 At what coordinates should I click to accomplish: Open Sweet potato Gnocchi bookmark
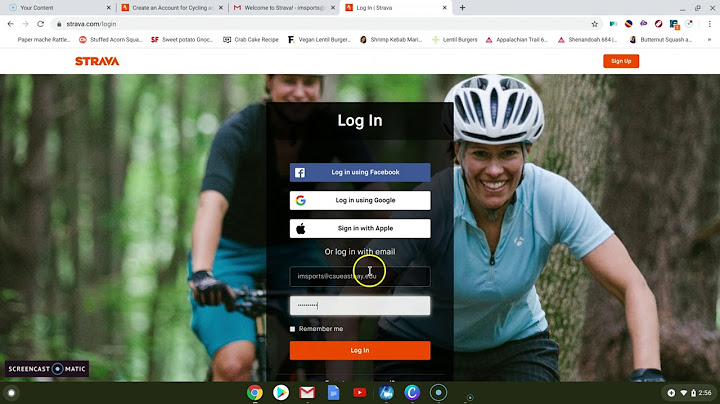[x=182, y=40]
